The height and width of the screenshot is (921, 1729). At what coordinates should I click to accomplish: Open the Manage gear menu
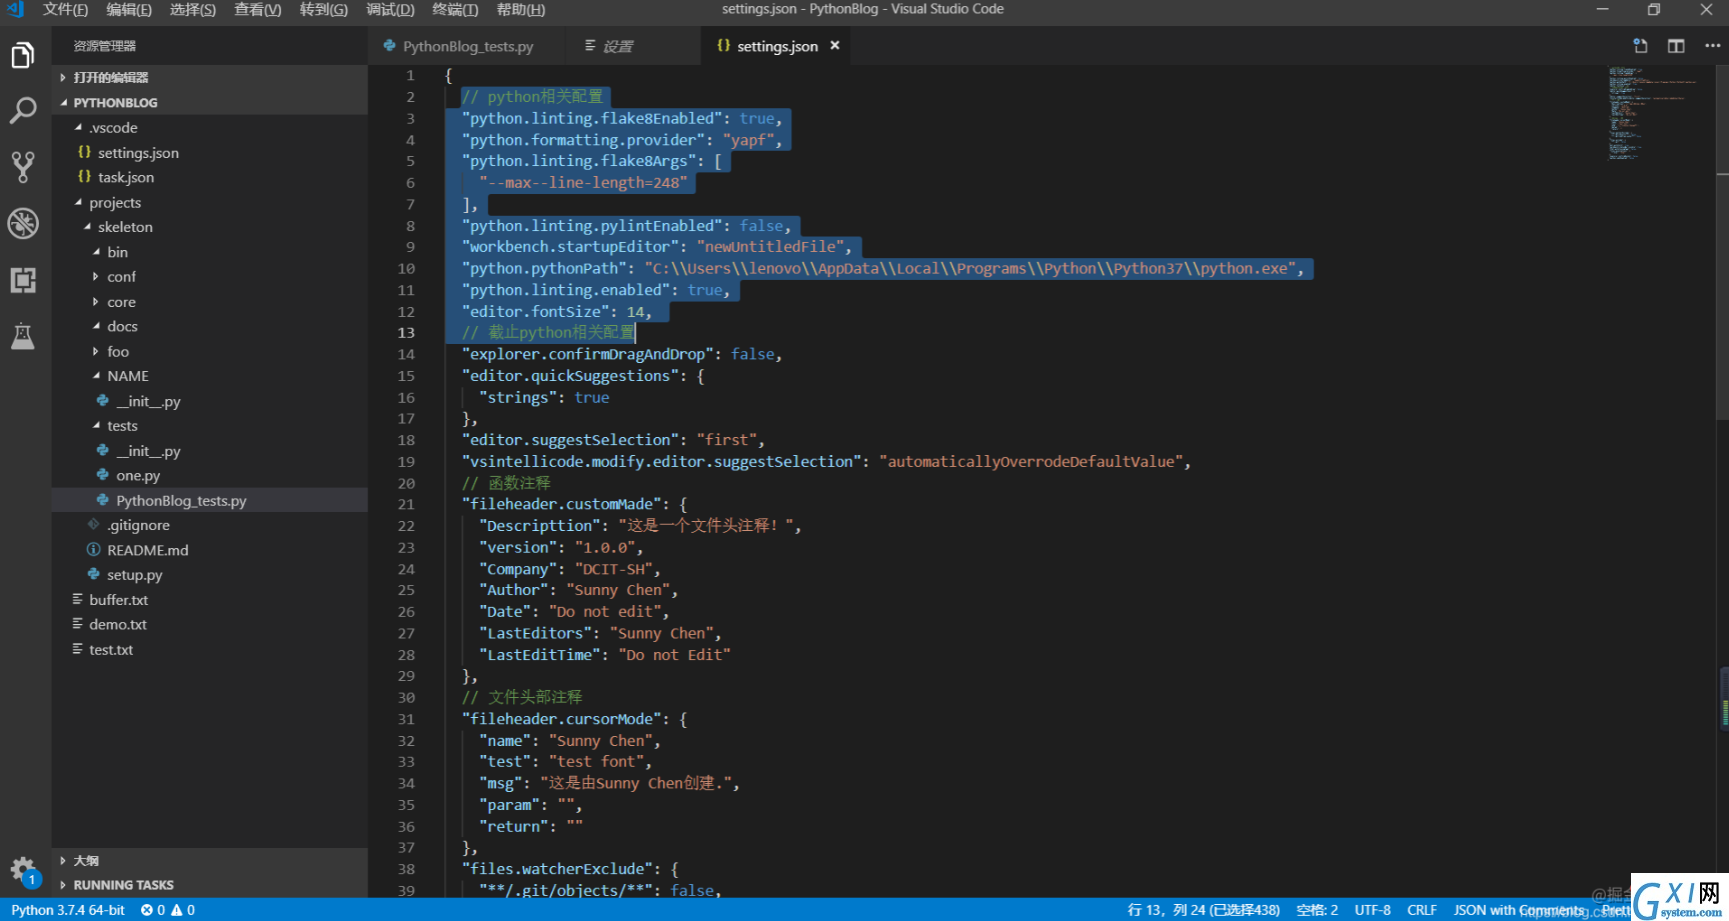pos(23,870)
